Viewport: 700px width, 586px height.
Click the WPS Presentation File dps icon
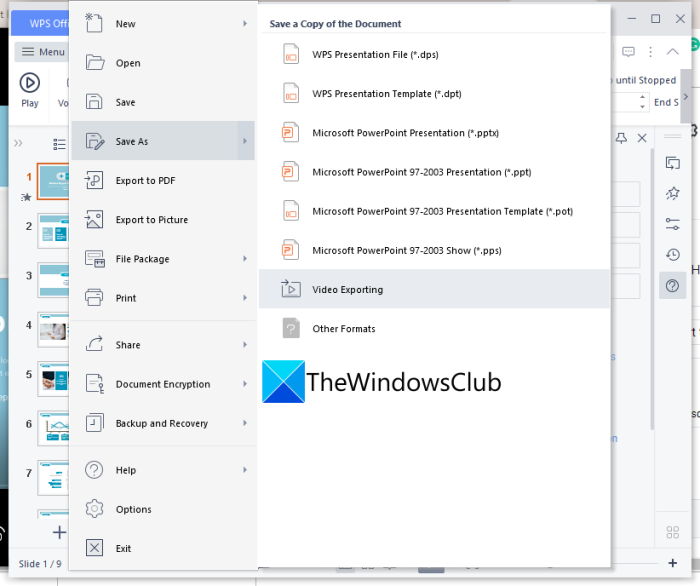tap(291, 54)
